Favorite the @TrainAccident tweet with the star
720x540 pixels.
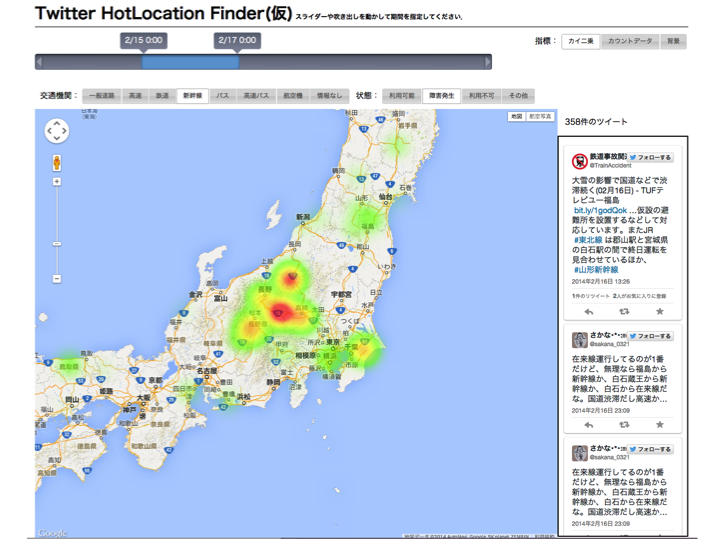click(660, 312)
